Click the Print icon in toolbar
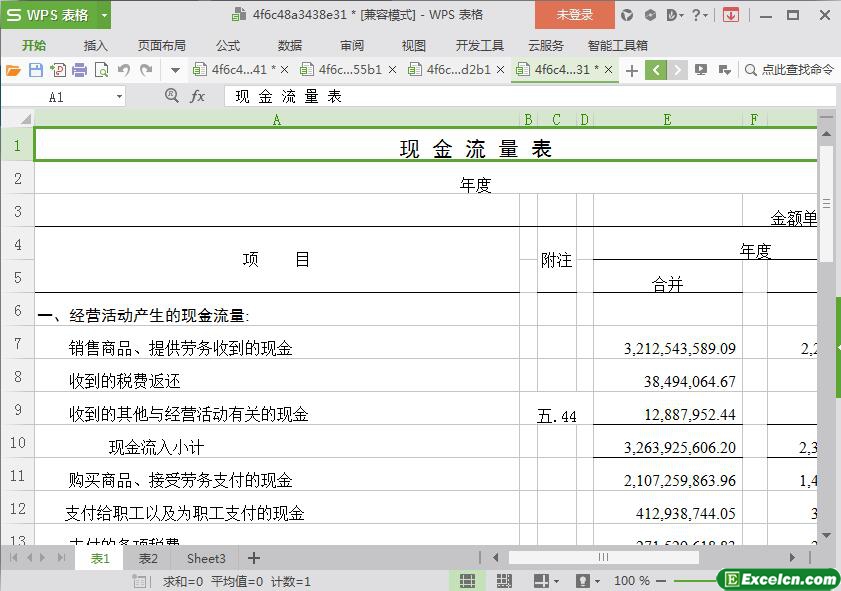The height and width of the screenshot is (591, 841). tap(80, 70)
